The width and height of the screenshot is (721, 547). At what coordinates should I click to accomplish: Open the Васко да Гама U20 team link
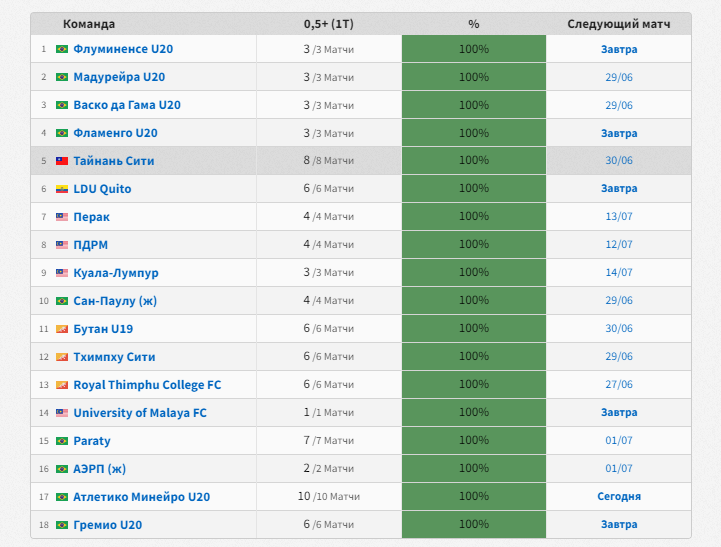[127, 105]
